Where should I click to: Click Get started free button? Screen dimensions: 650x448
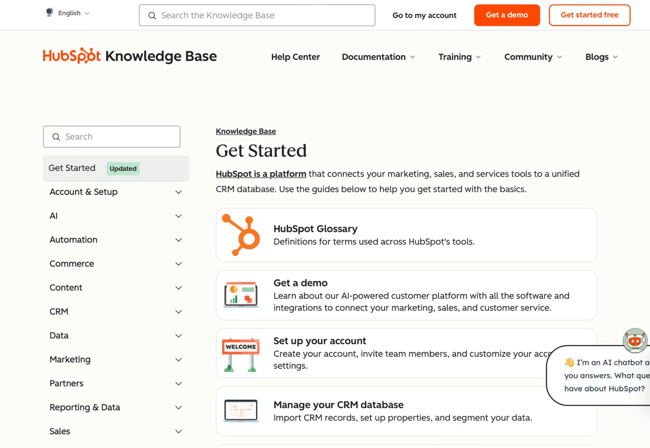click(x=589, y=15)
